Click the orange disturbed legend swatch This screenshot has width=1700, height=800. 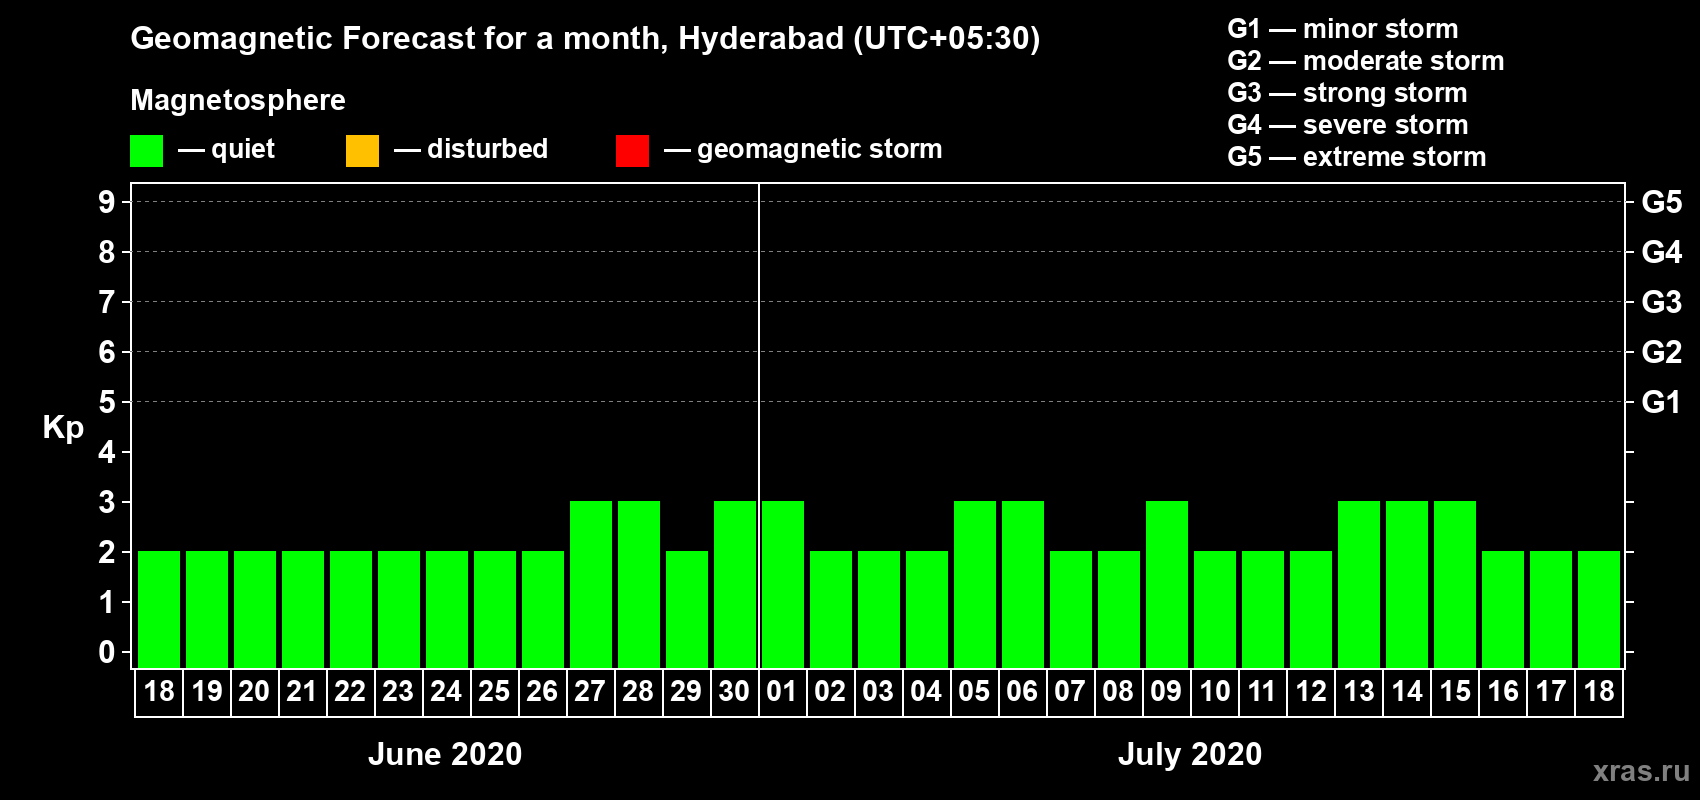[362, 151]
